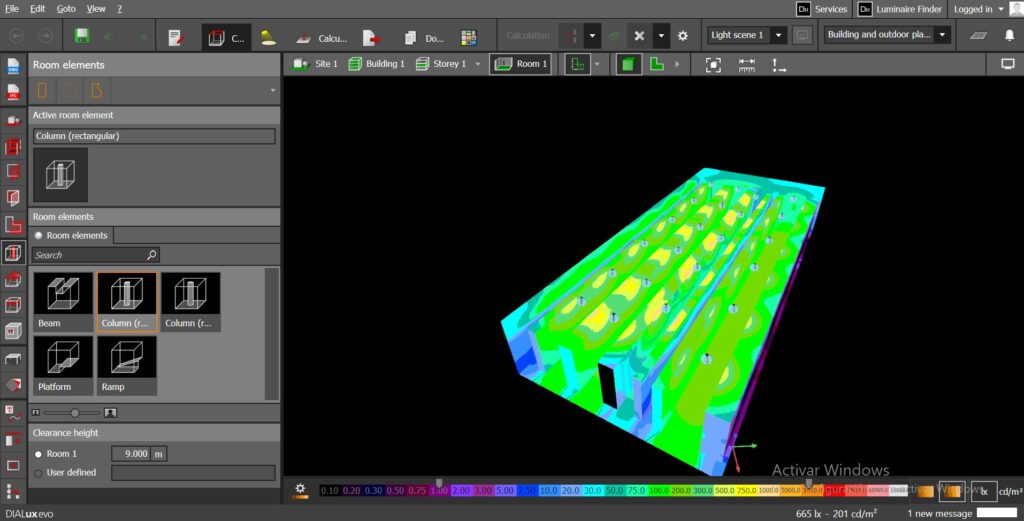Click the green Save project icon
Viewport: 1024px width, 521px height.
[82, 37]
